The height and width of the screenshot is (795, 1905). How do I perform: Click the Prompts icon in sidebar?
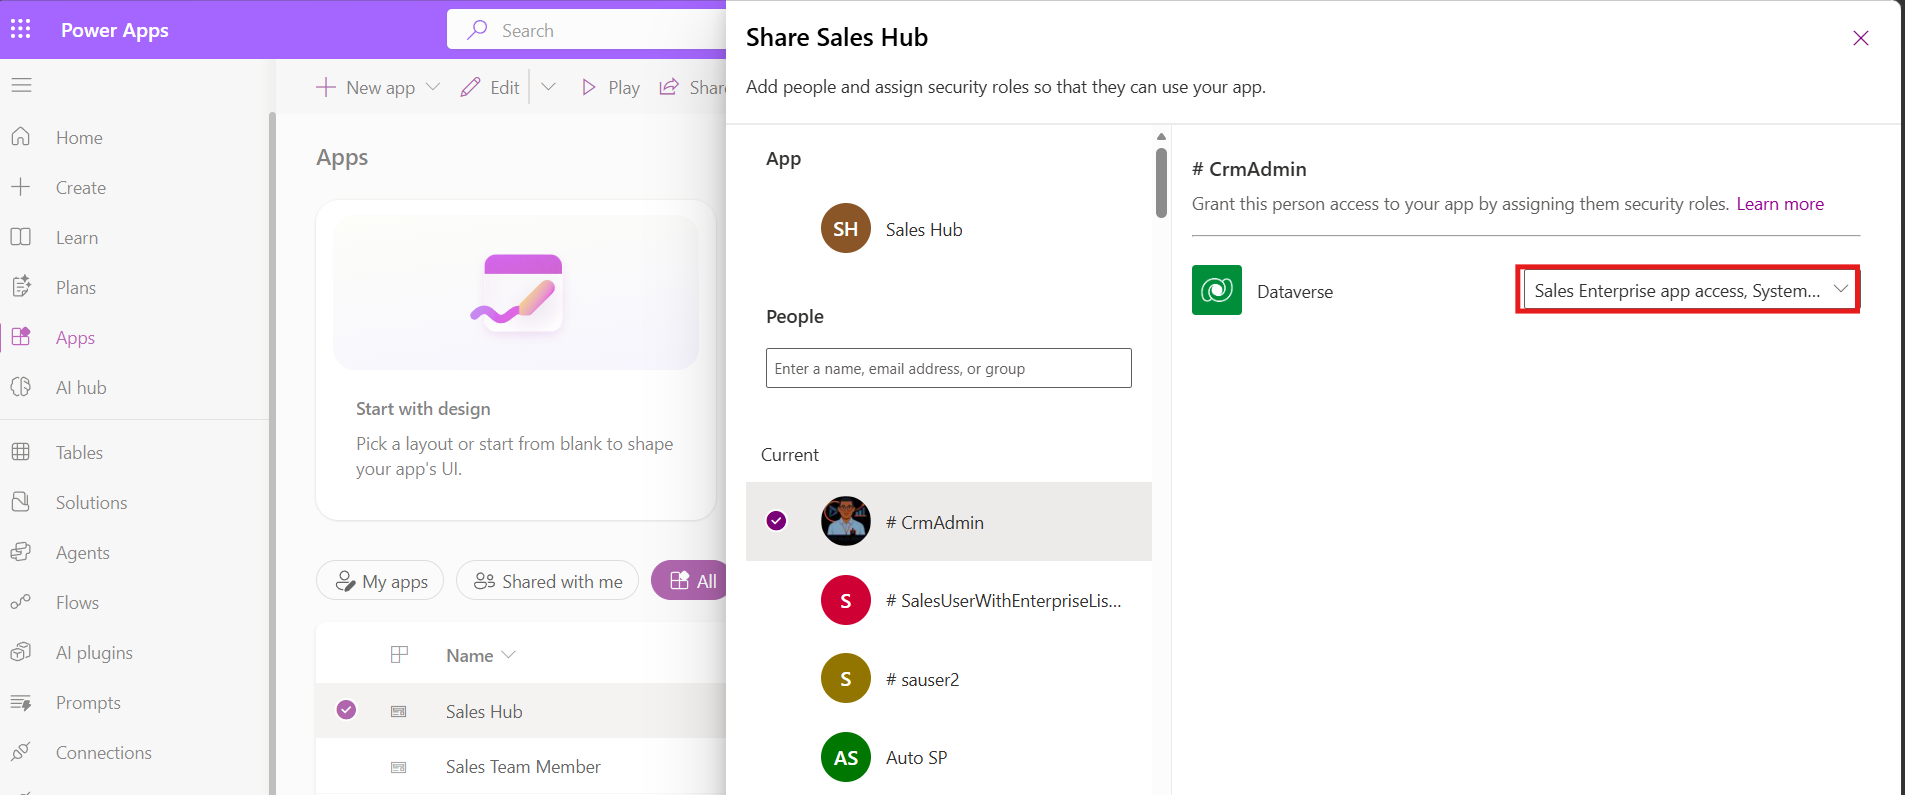coord(21,702)
